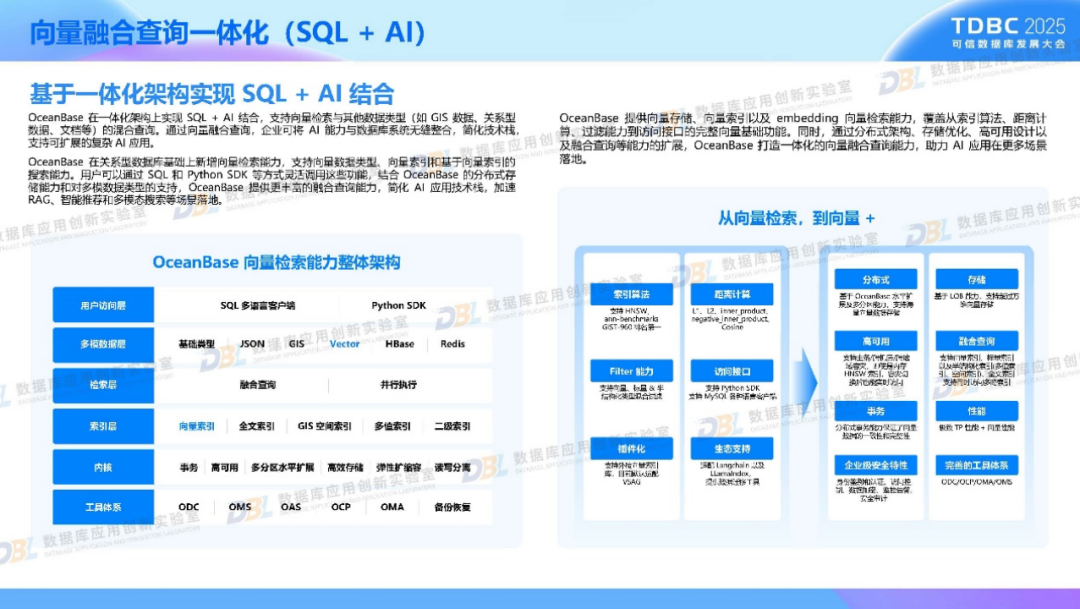
Task: Select the 多模数据层 blue layer label
Action: pyautogui.click(x=103, y=344)
